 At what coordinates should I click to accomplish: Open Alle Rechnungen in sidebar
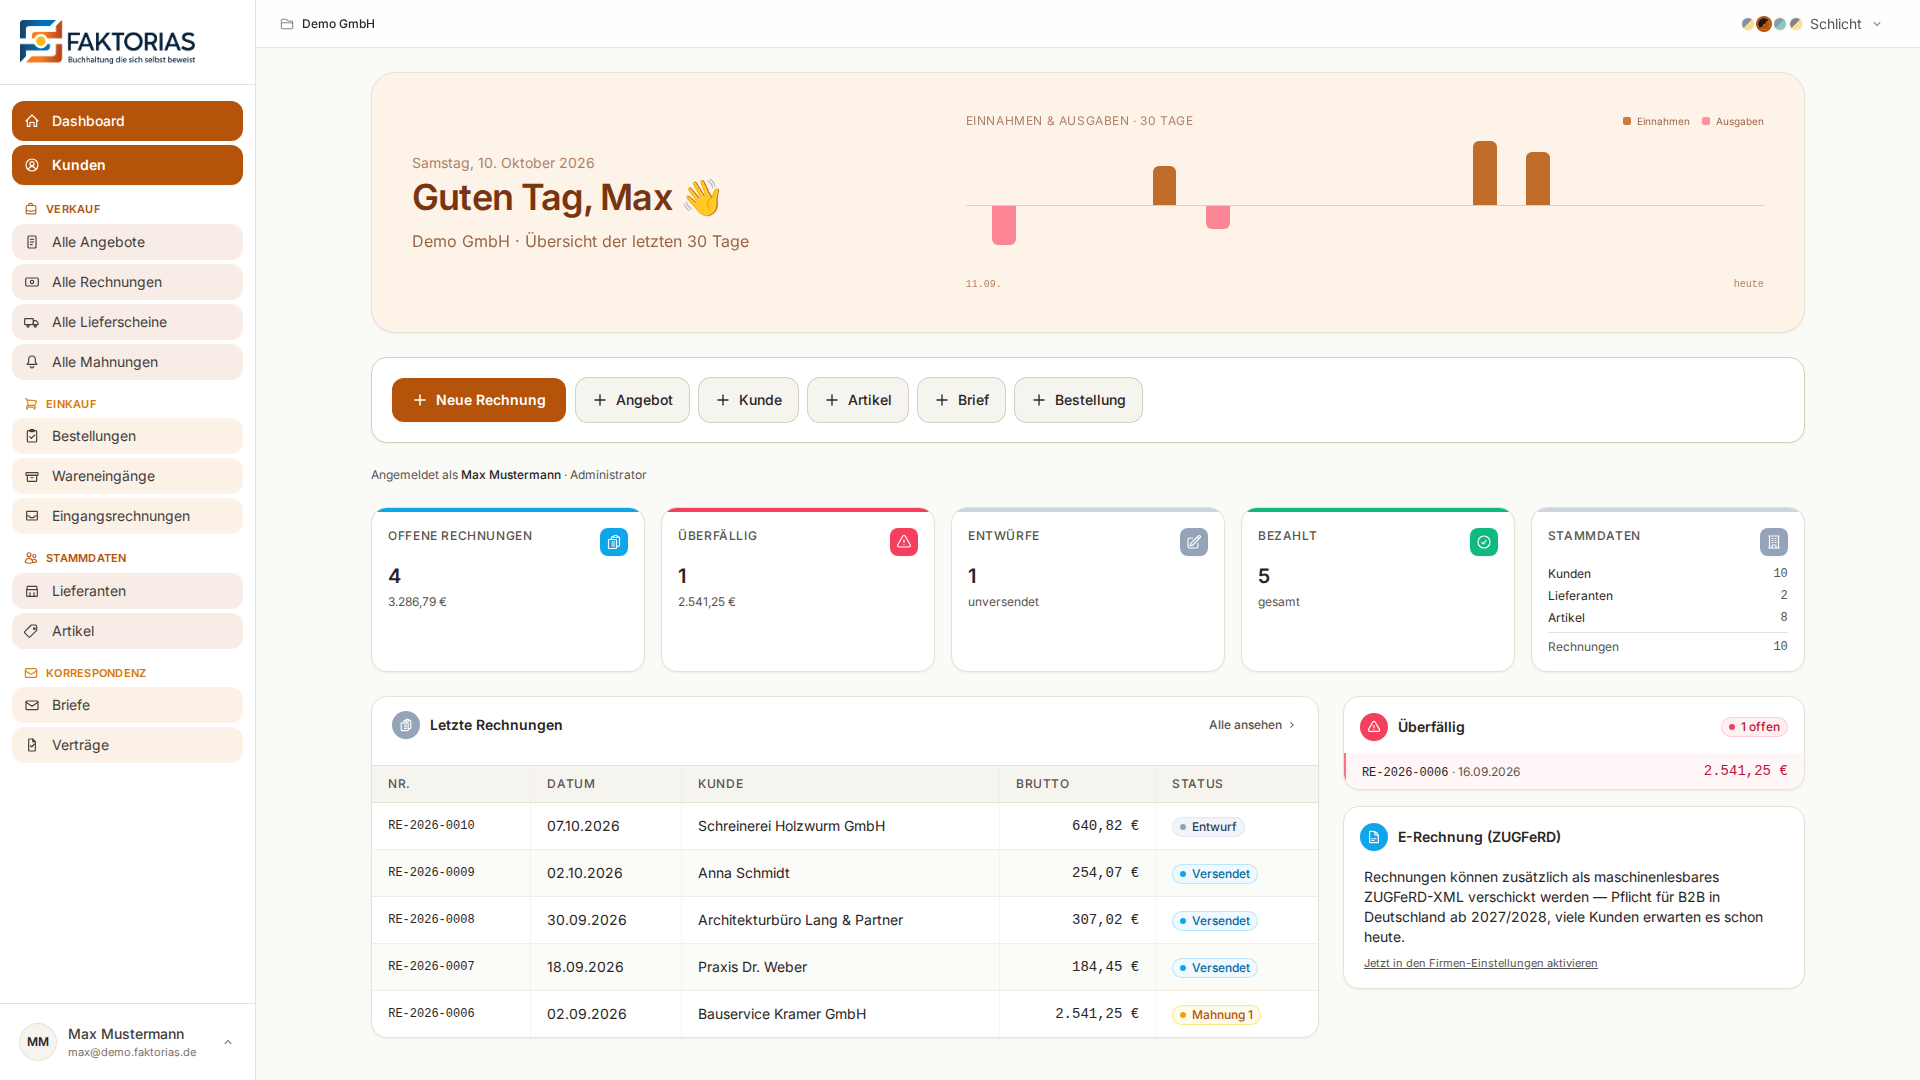tap(127, 282)
